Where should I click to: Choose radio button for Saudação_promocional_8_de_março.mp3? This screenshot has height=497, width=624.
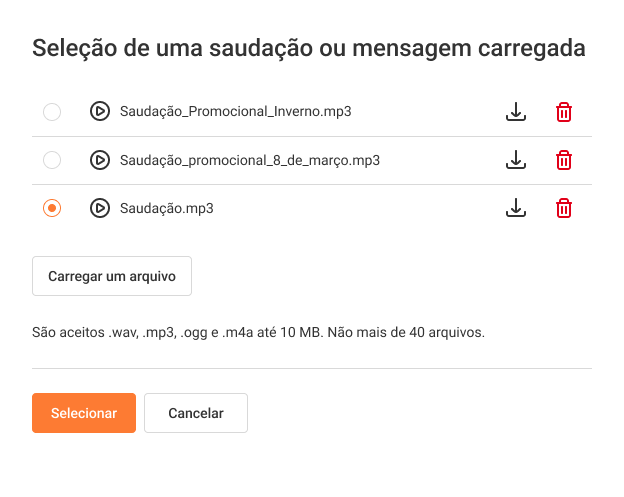[52, 160]
